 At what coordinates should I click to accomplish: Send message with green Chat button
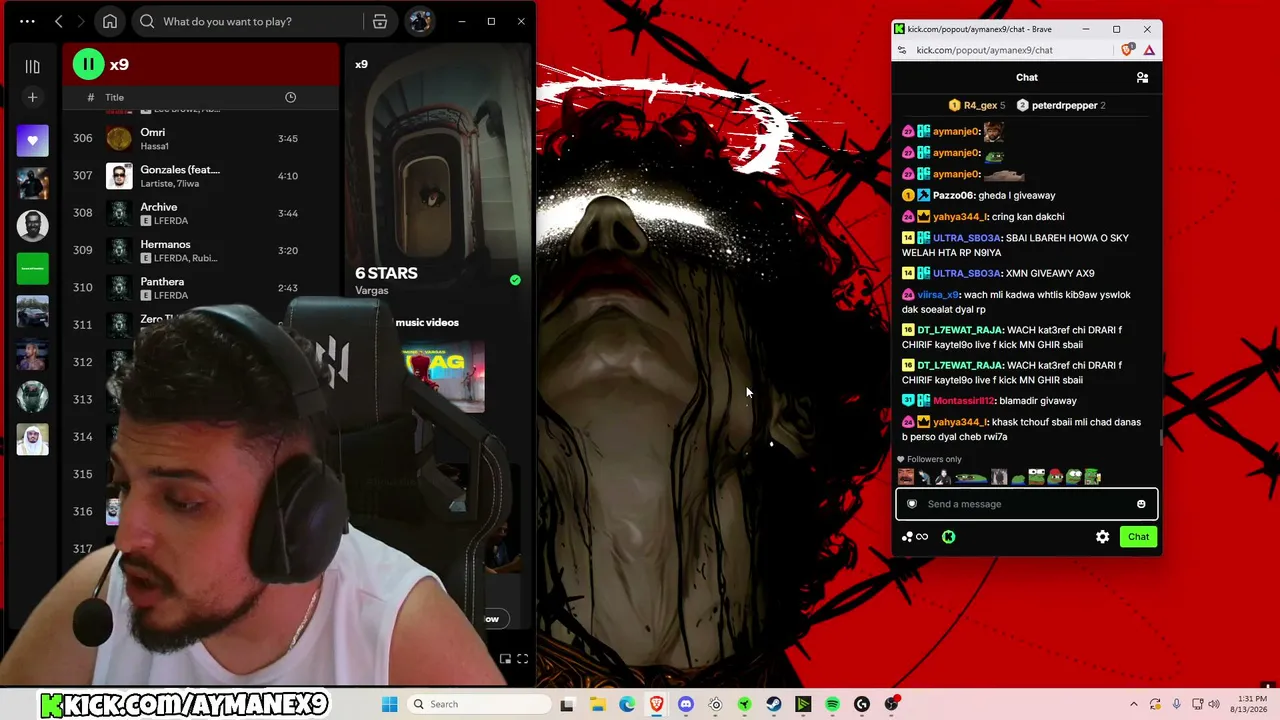coord(1139,537)
